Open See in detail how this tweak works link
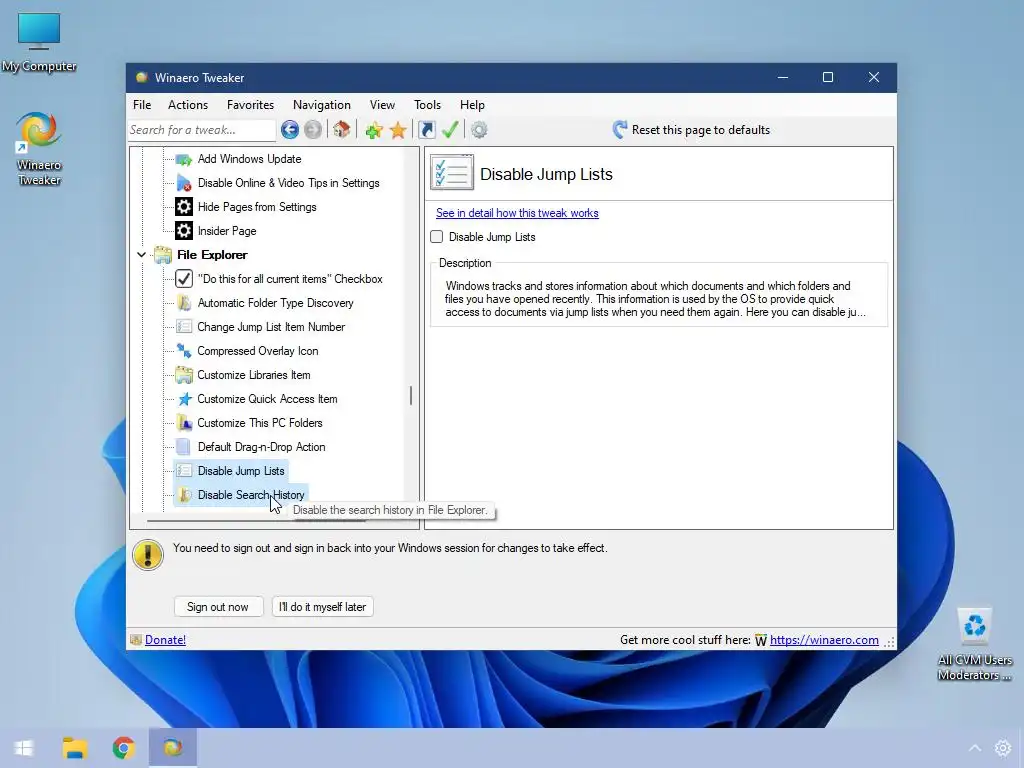The image size is (1024, 768). [x=517, y=213]
